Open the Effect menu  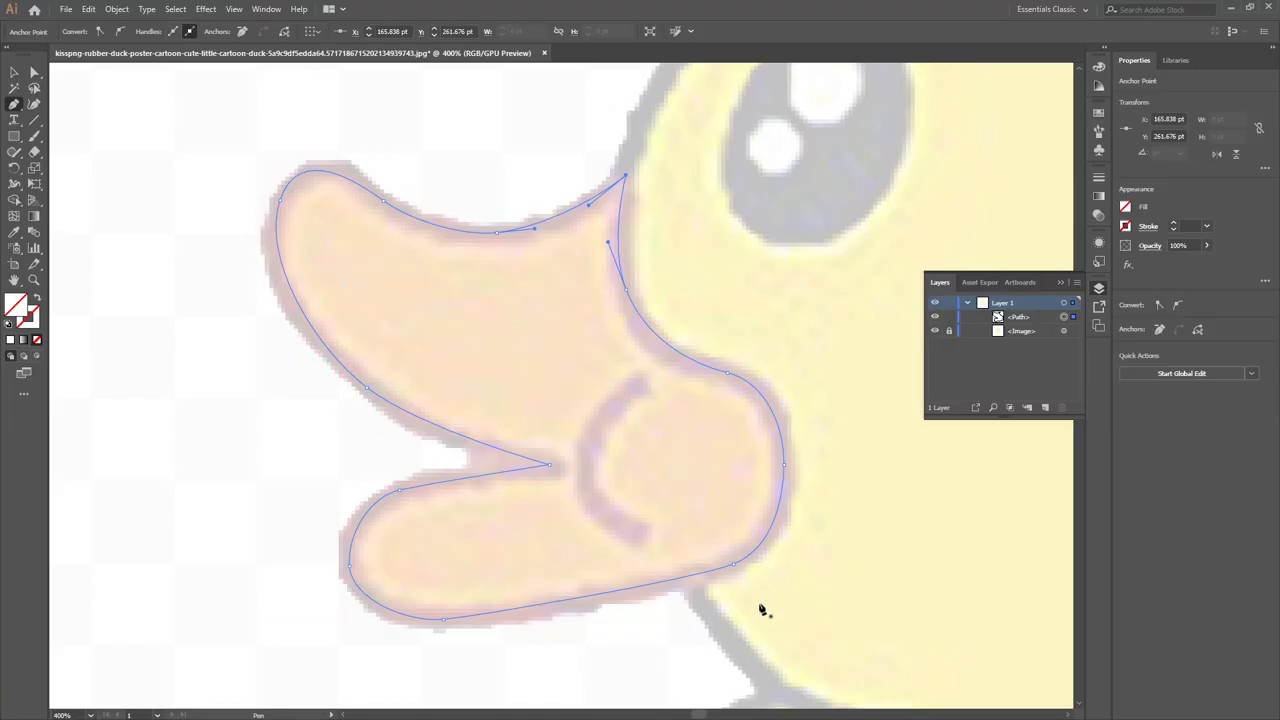[x=206, y=9]
